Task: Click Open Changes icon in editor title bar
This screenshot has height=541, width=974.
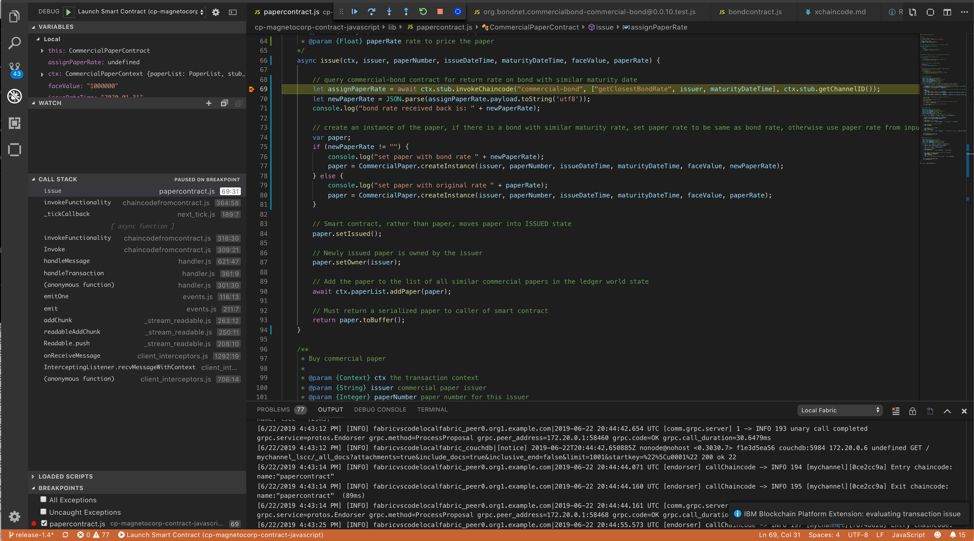Action: tap(913, 12)
